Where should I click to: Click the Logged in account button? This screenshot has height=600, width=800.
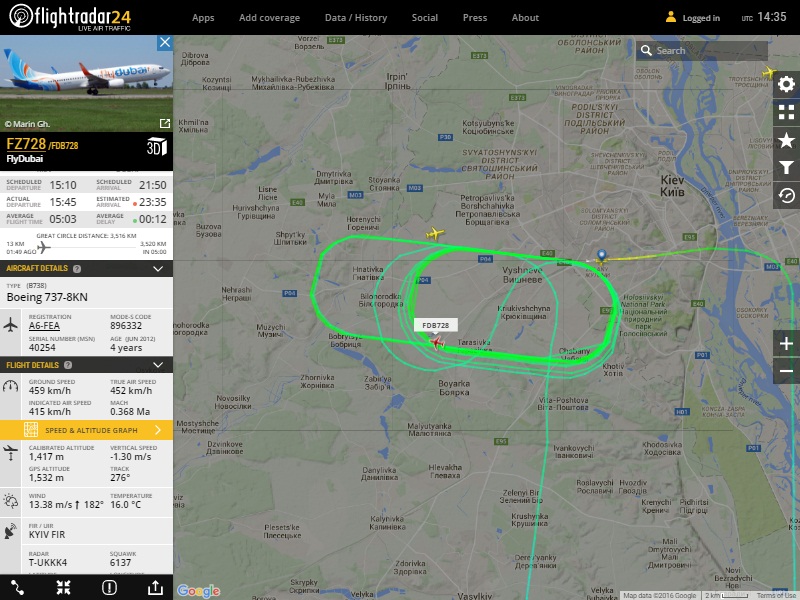[x=693, y=18]
